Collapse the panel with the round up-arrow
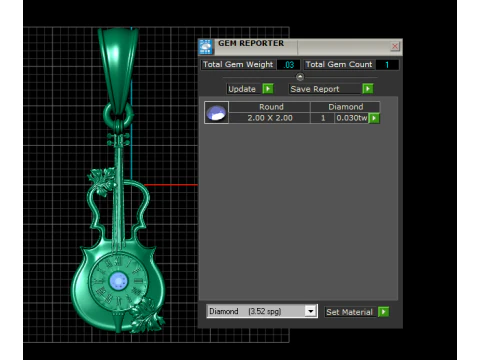 click(300, 77)
